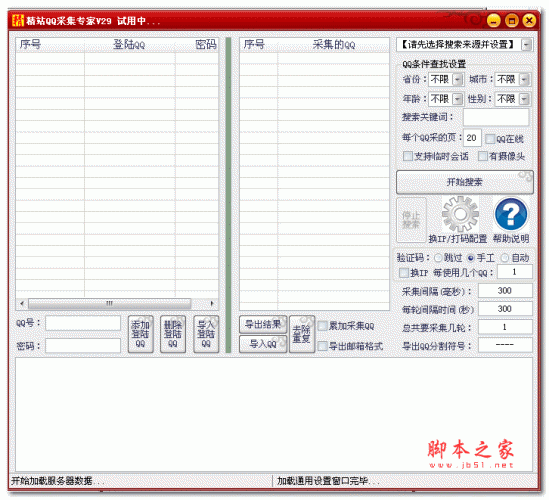549x500 pixels.
Task: Click the 导入QQ button
Action: click(x=263, y=344)
